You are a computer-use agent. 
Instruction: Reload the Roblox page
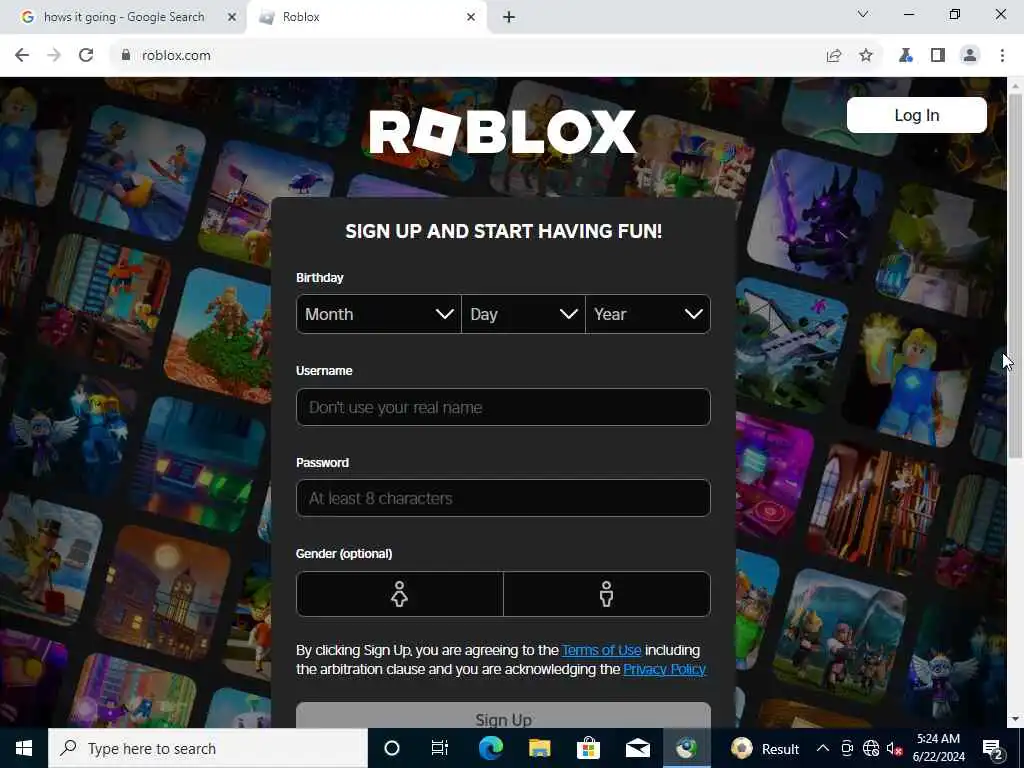[x=86, y=56]
